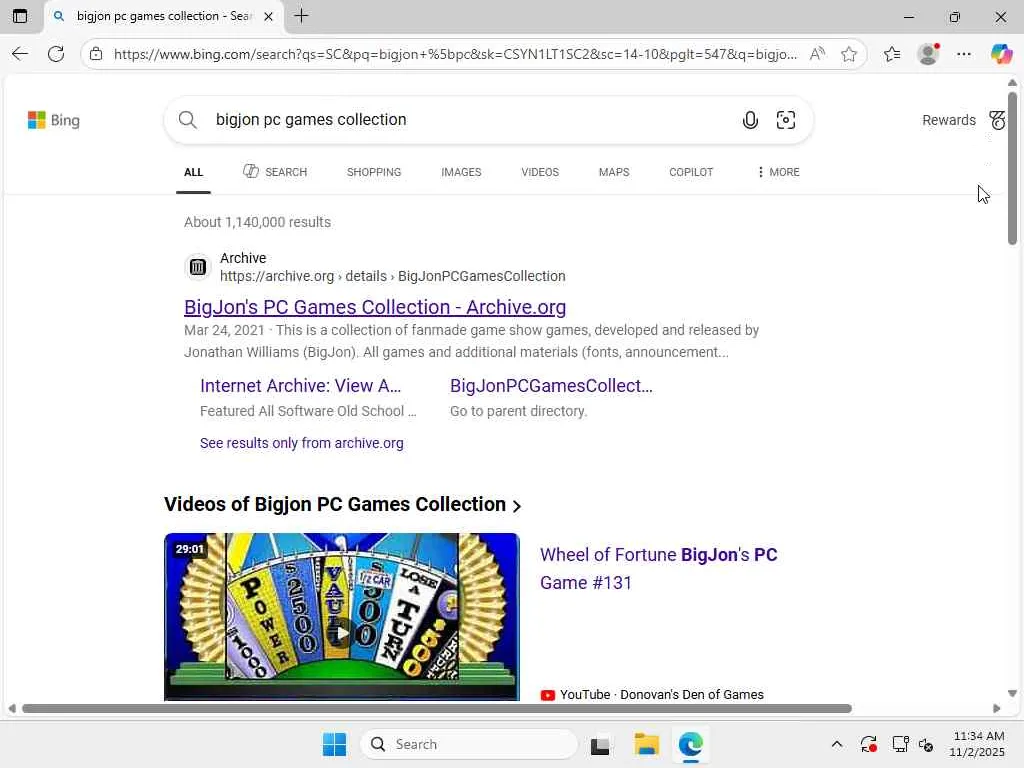This screenshot has height=768, width=1024.
Task: Click the vertical scrollbar thumb
Action: click(1012, 168)
